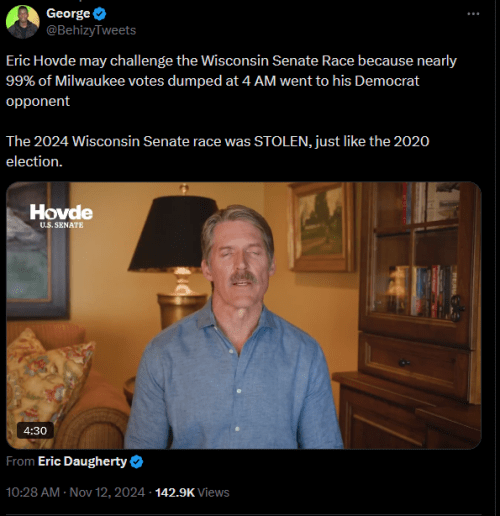This screenshot has width=500, height=516.
Task: Click the Hovde U.S. Senate watermark logo
Action: click(x=61, y=216)
